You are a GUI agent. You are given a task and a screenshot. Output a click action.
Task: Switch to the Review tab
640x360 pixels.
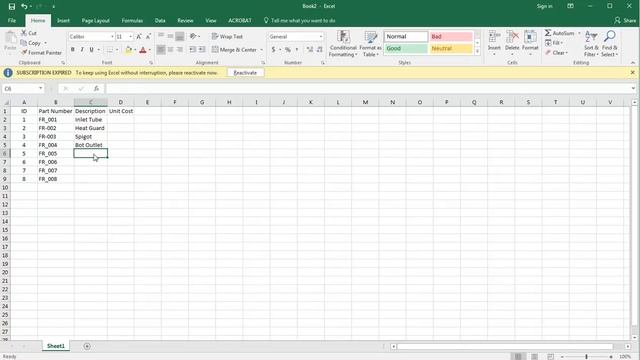[x=185, y=20]
